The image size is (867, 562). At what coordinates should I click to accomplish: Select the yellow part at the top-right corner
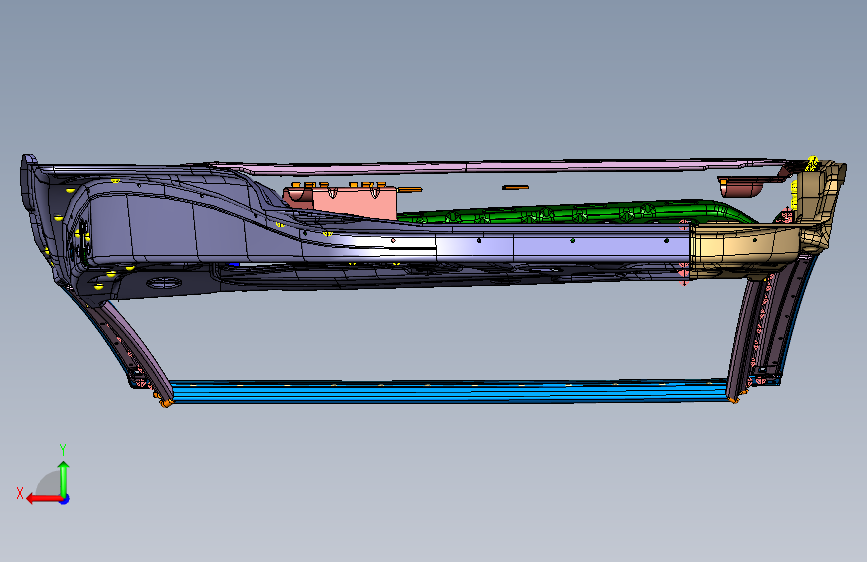811,164
